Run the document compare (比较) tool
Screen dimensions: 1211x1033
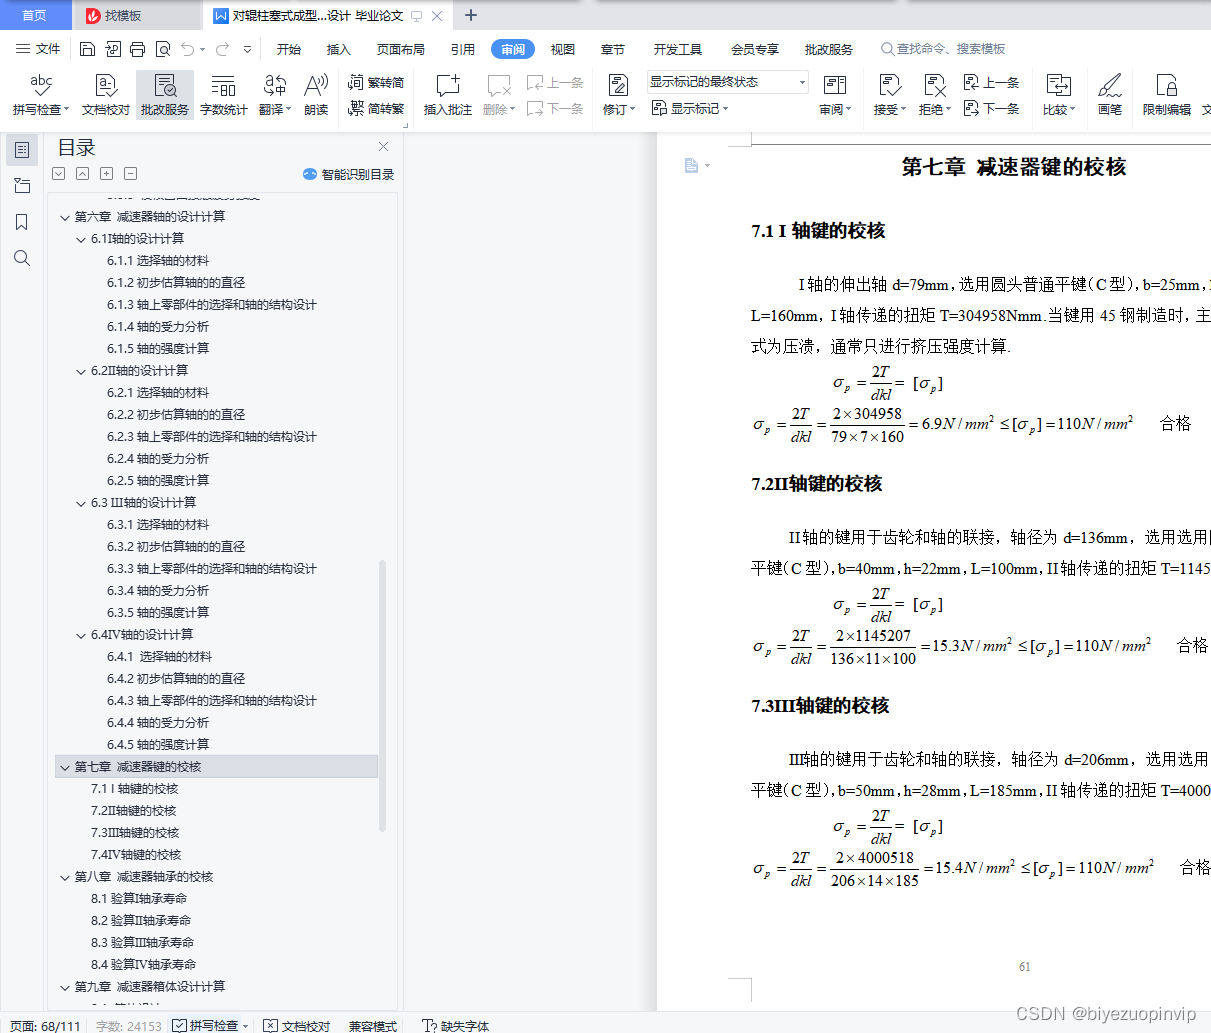click(1058, 95)
